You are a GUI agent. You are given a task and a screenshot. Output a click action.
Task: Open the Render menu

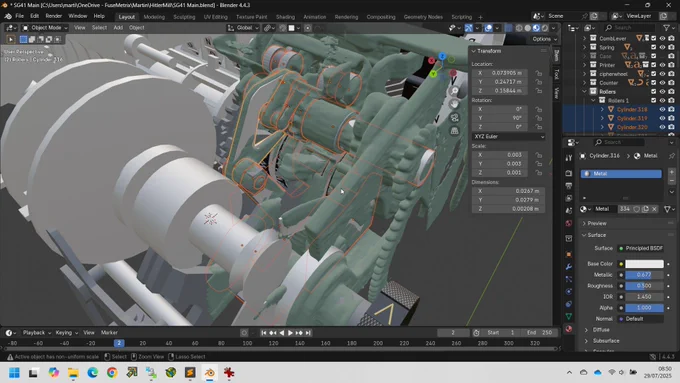pyautogui.click(x=53, y=16)
